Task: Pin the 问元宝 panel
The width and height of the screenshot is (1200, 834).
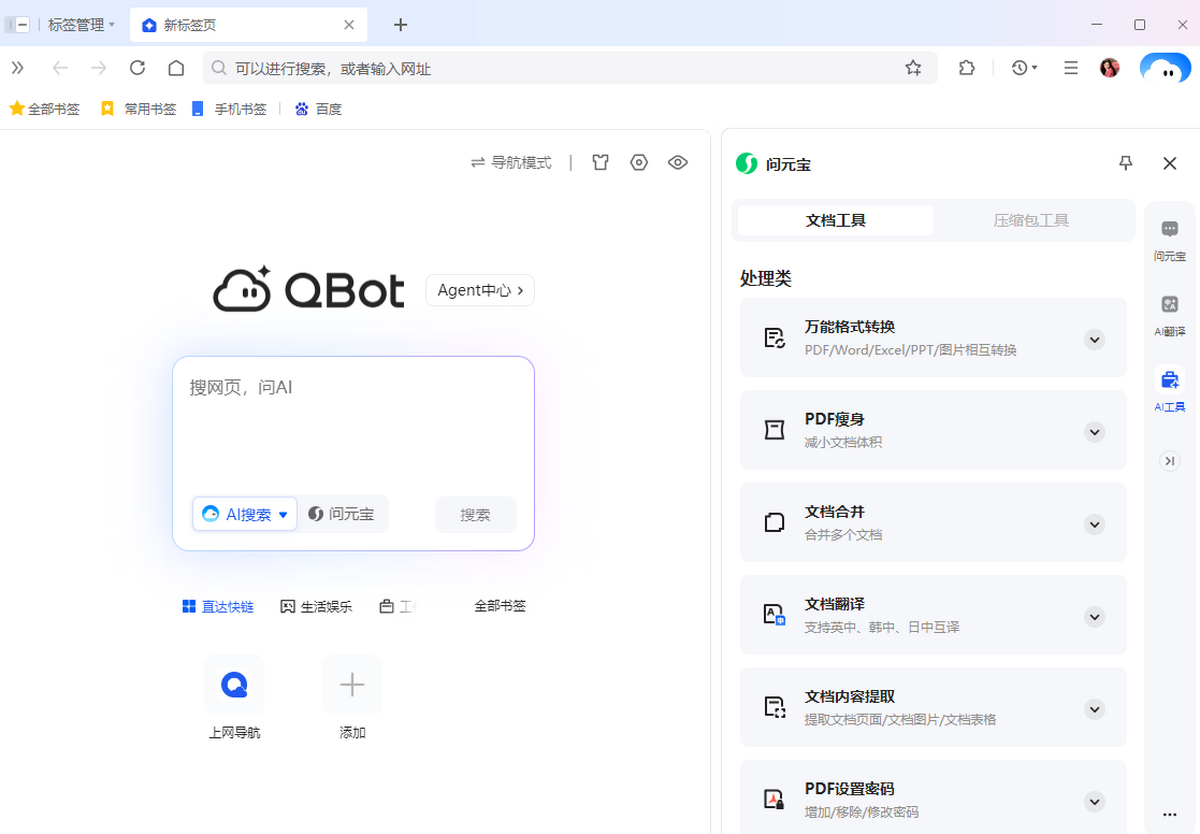Action: pos(1126,162)
